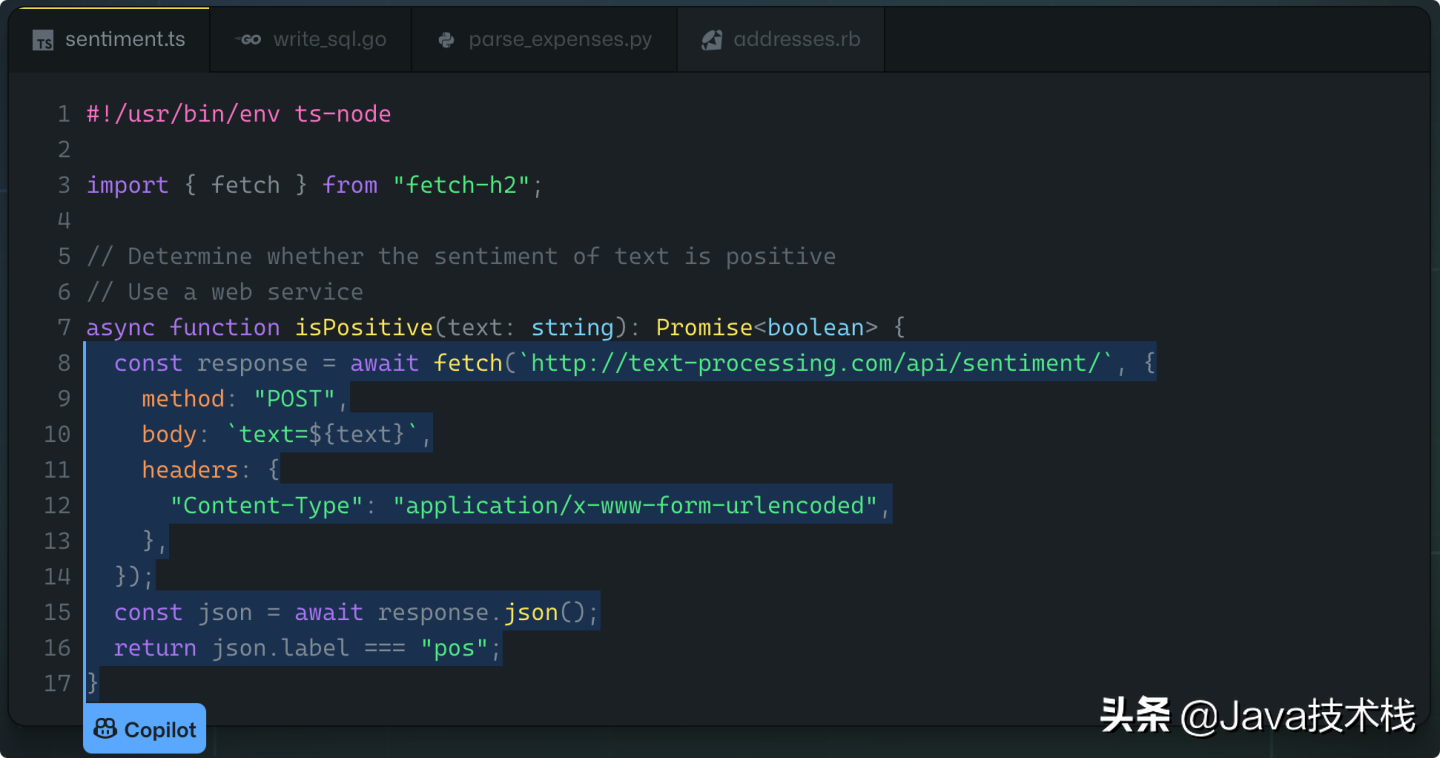Click the return keyword on line 16
The height and width of the screenshot is (758, 1440).
[x=155, y=648]
